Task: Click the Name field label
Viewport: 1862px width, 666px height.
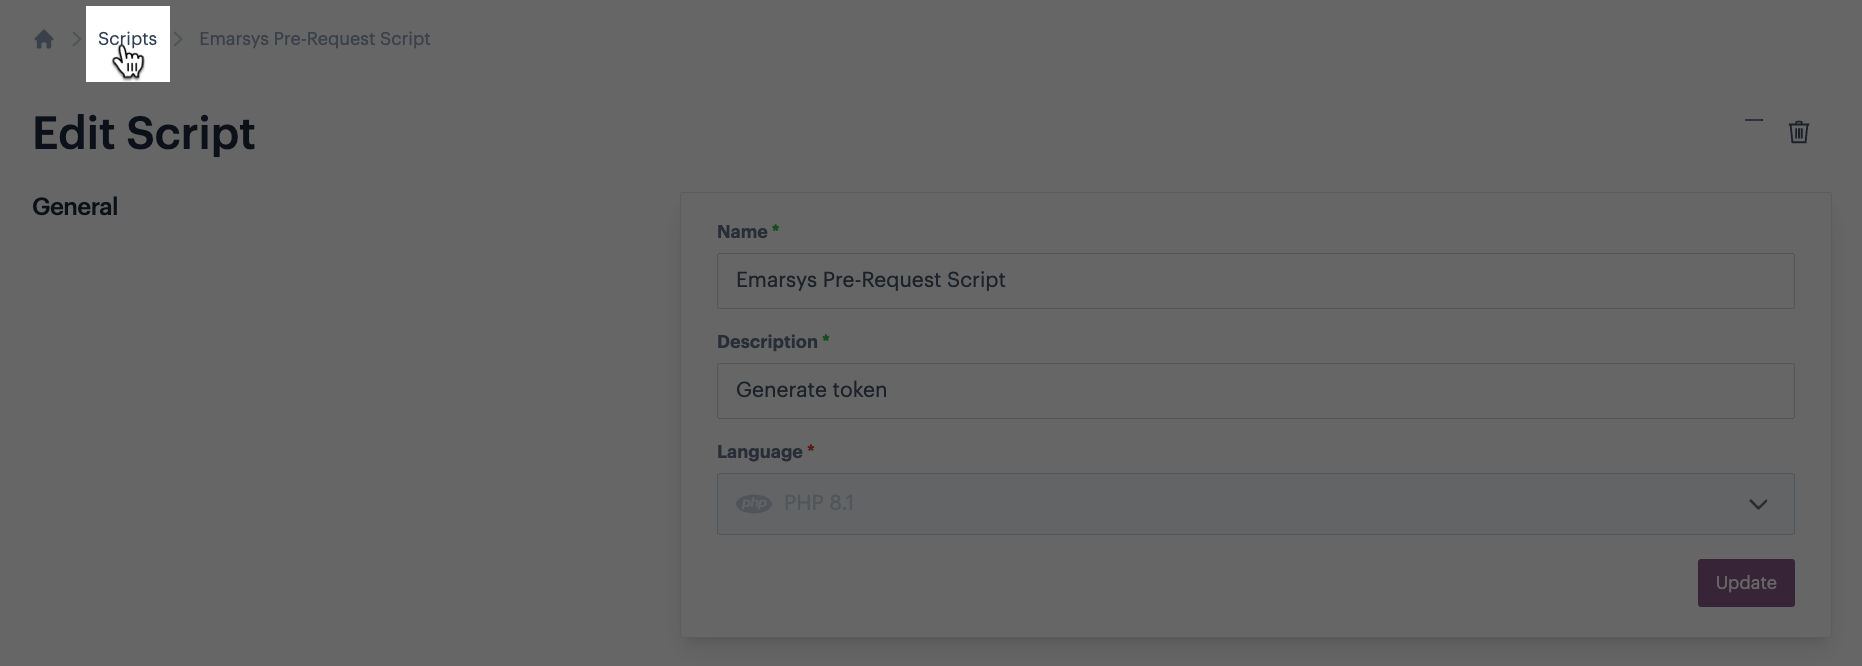Action: pos(742,232)
